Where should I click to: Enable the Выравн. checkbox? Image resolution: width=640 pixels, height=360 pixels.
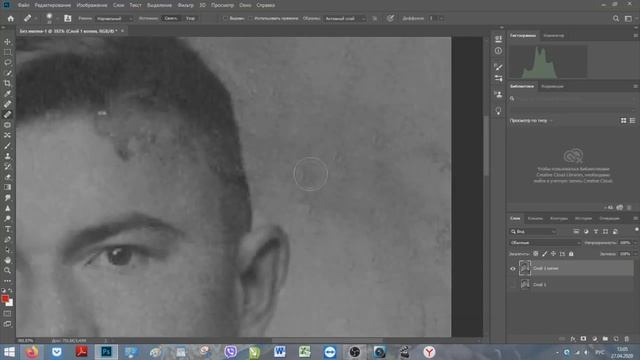click(225, 18)
